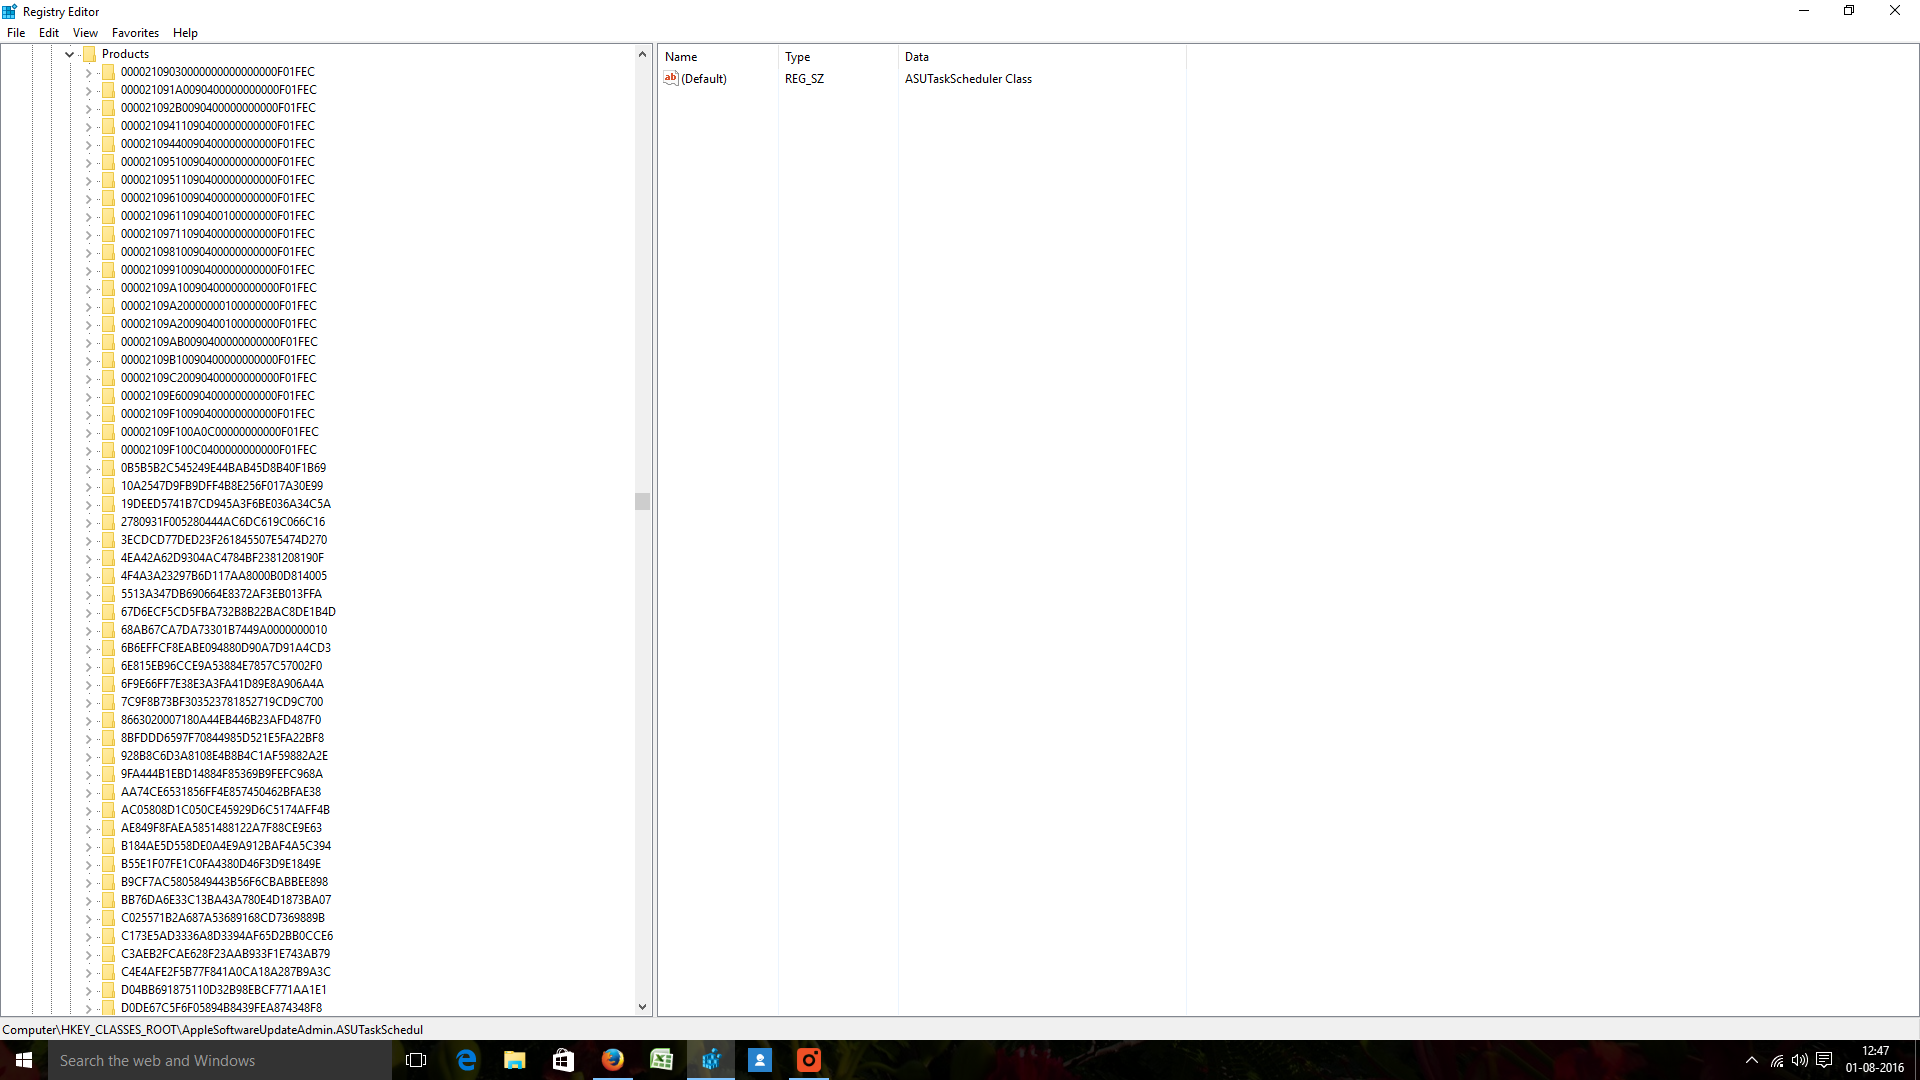Screen dimensions: 1920x1080
Task: Open Windows Store taskbar icon
Action: point(563,1060)
